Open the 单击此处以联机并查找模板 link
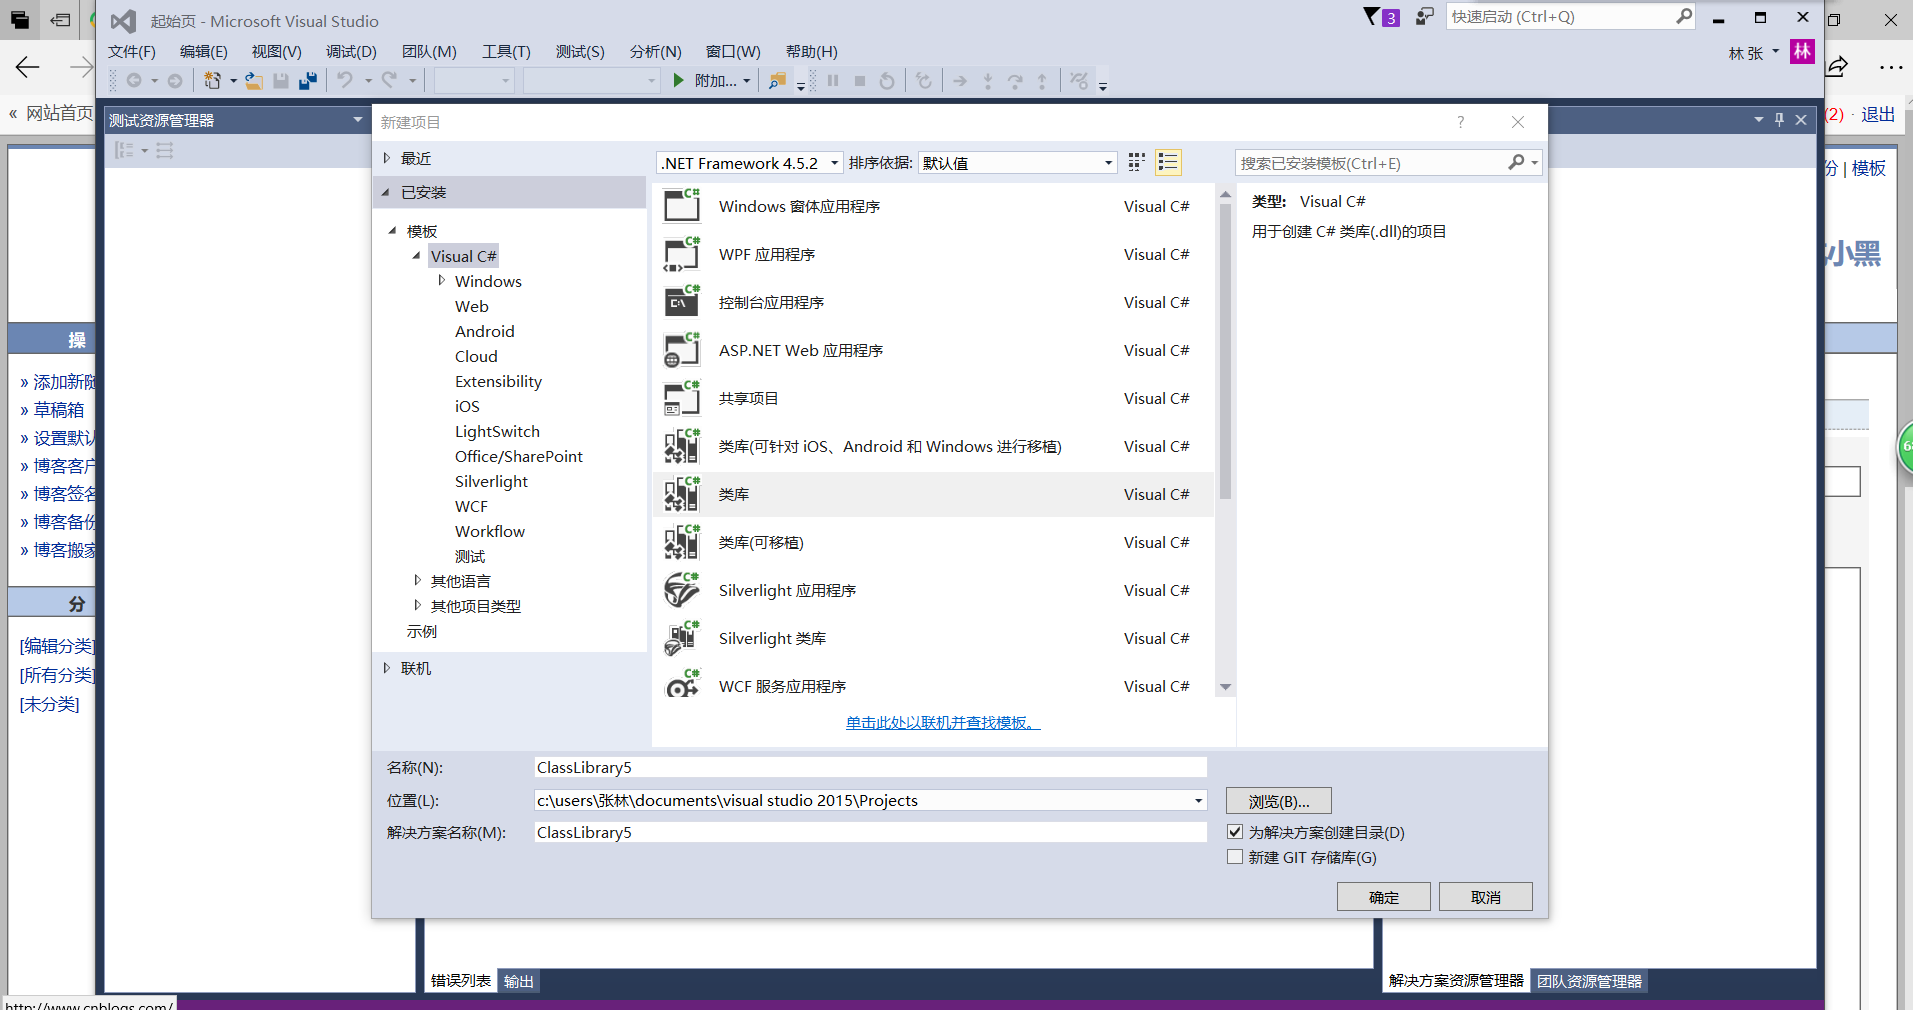This screenshot has width=1913, height=1010. pyautogui.click(x=943, y=722)
